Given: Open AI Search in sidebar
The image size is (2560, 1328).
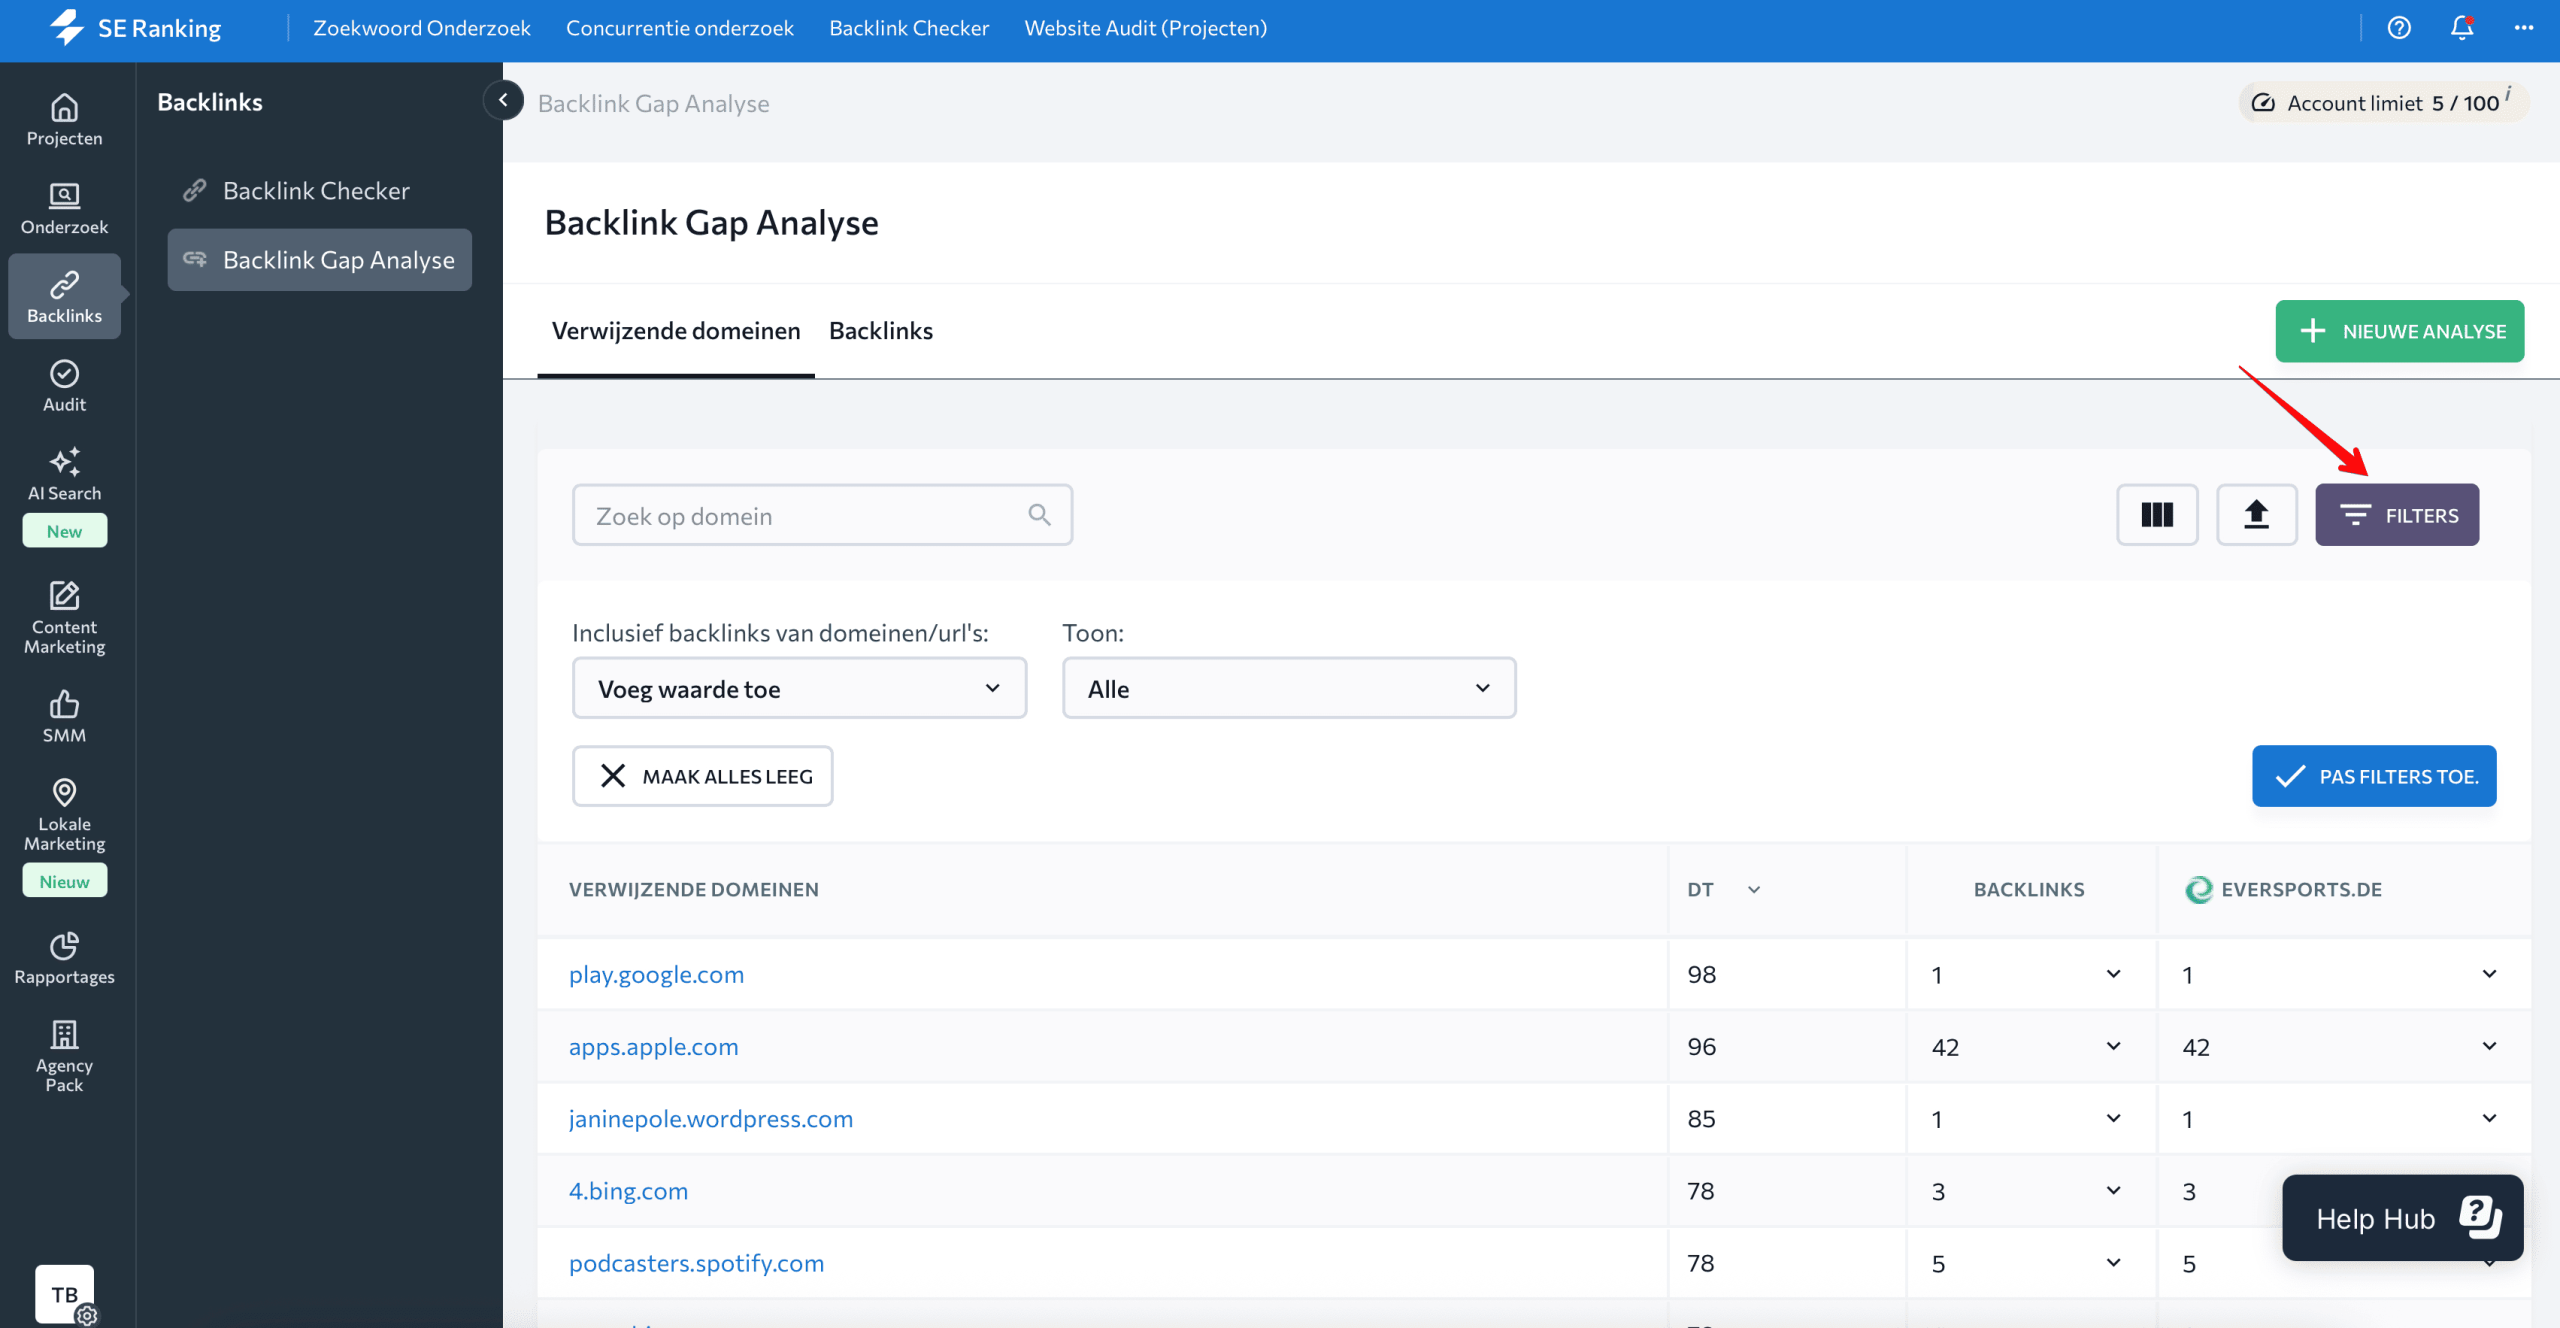Looking at the screenshot, I should click(64, 474).
